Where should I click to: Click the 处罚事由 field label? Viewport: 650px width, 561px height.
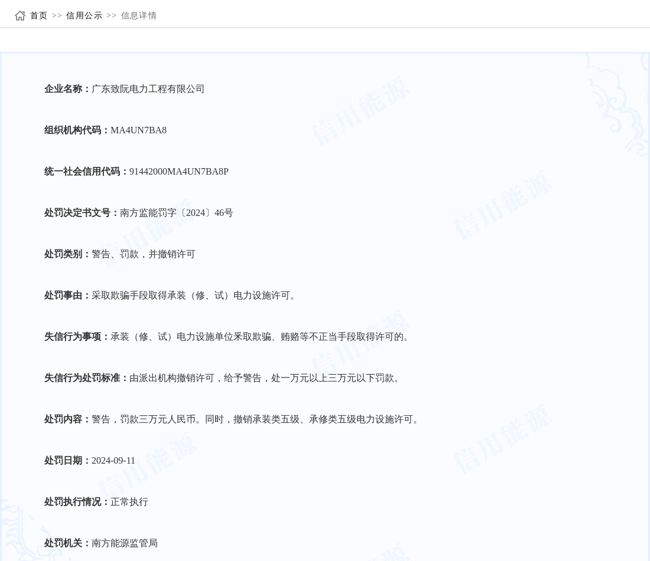[x=67, y=295]
